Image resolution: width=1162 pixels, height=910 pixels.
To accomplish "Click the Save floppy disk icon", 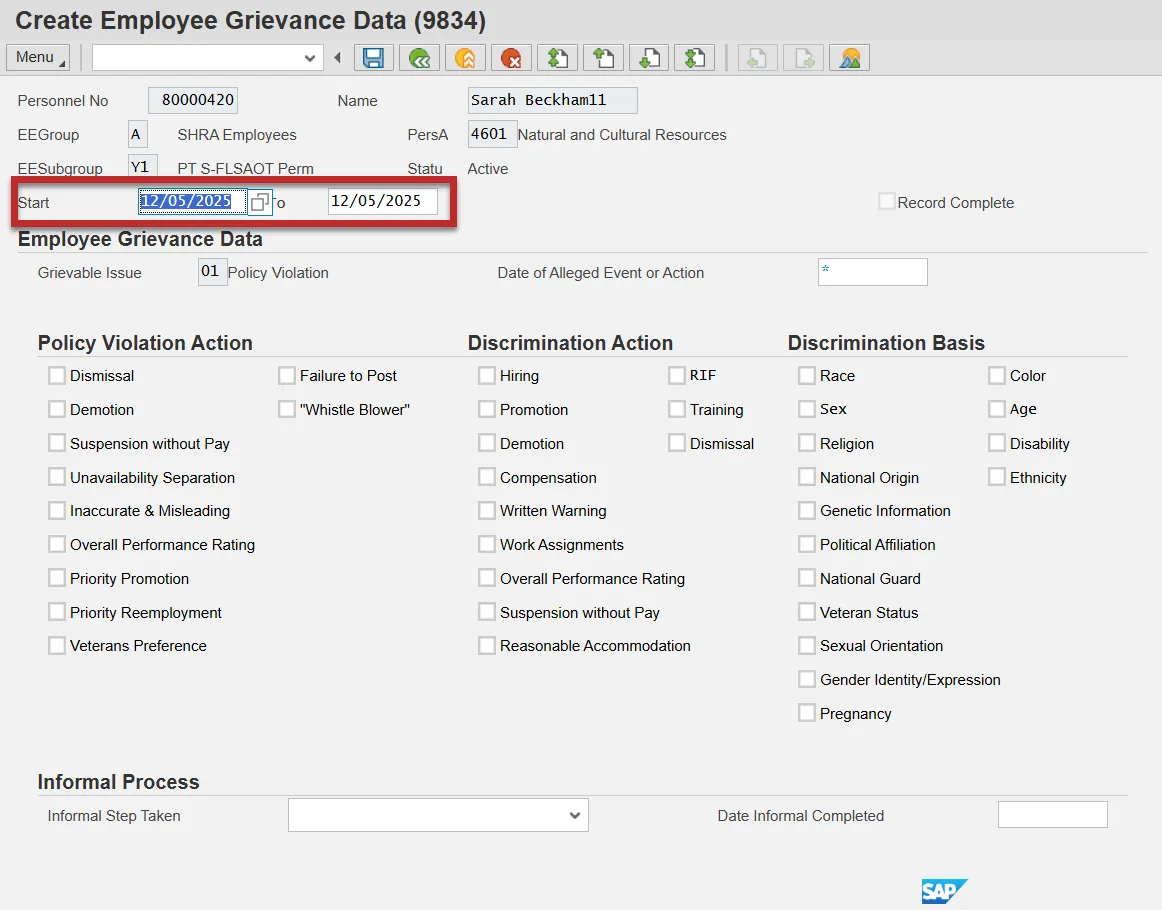I will click(373, 58).
